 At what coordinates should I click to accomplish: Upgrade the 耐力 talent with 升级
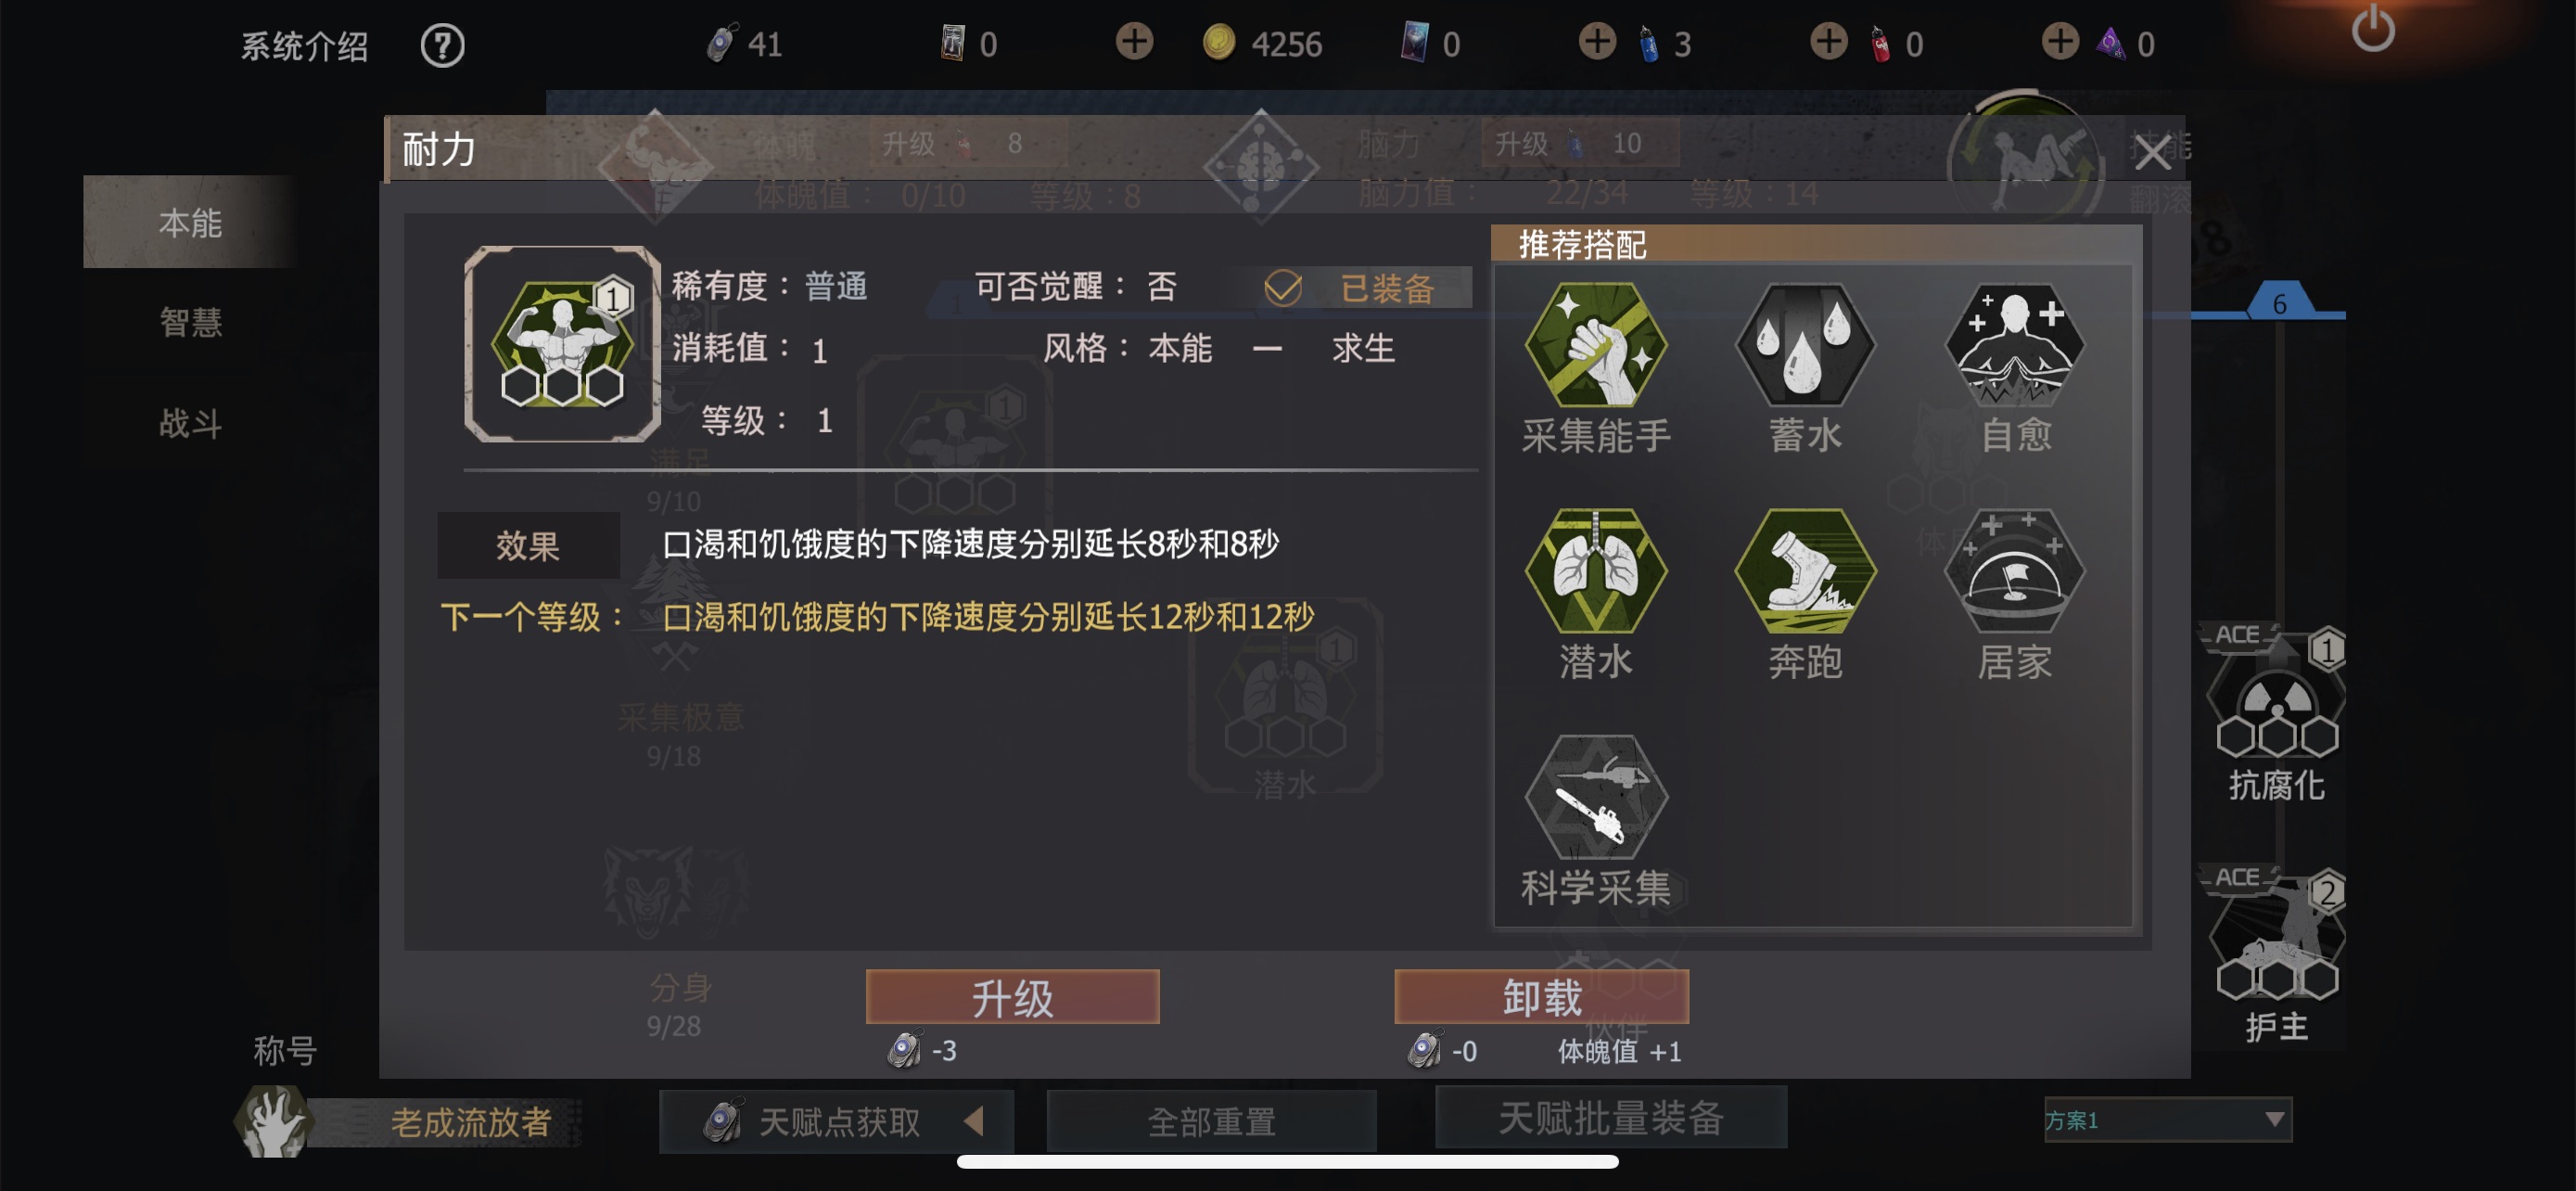point(1012,997)
